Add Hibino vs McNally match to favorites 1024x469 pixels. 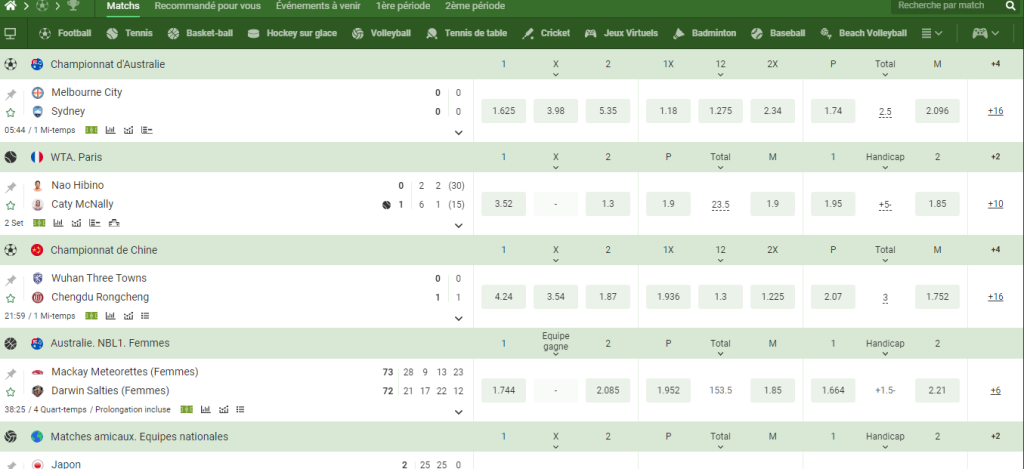point(10,205)
